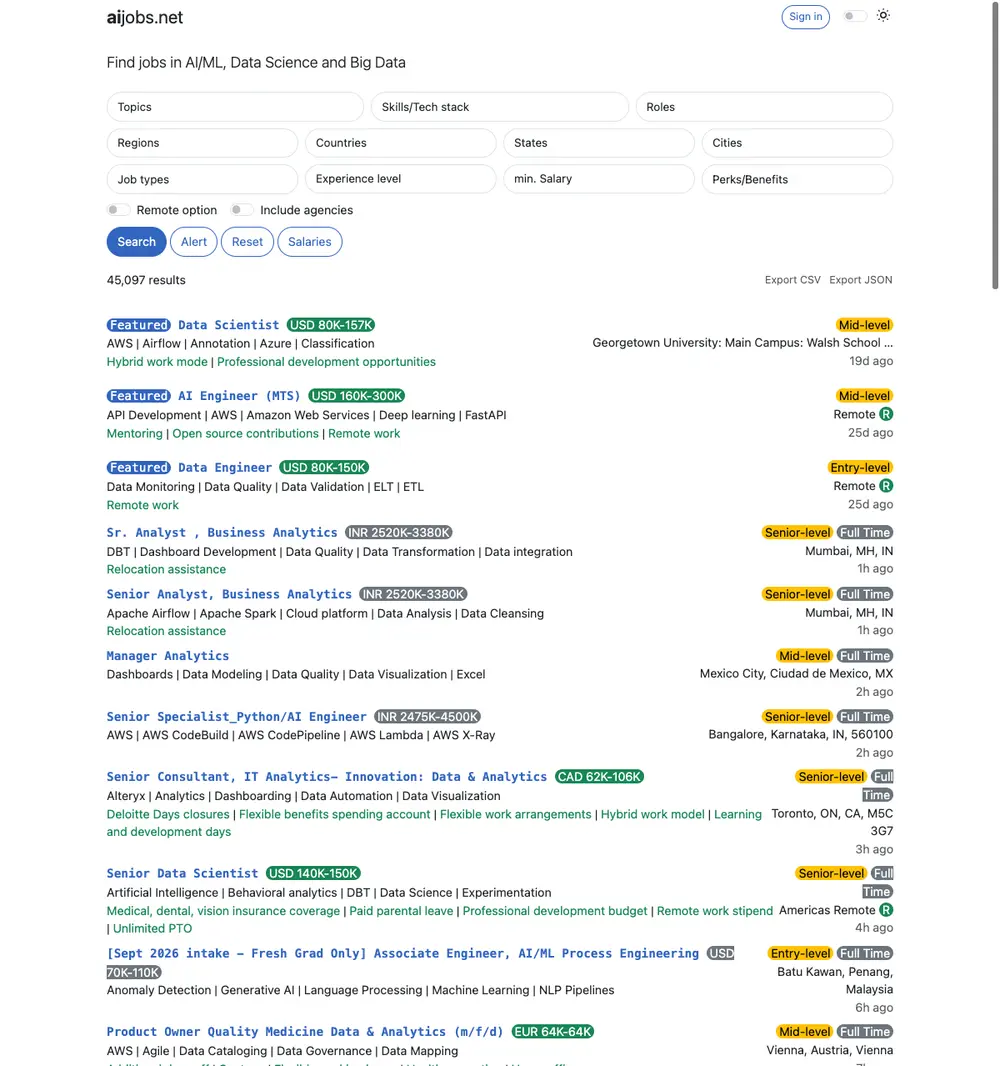
Task: Click the INR 2475K-4500K salary badge
Action: [x=428, y=717]
